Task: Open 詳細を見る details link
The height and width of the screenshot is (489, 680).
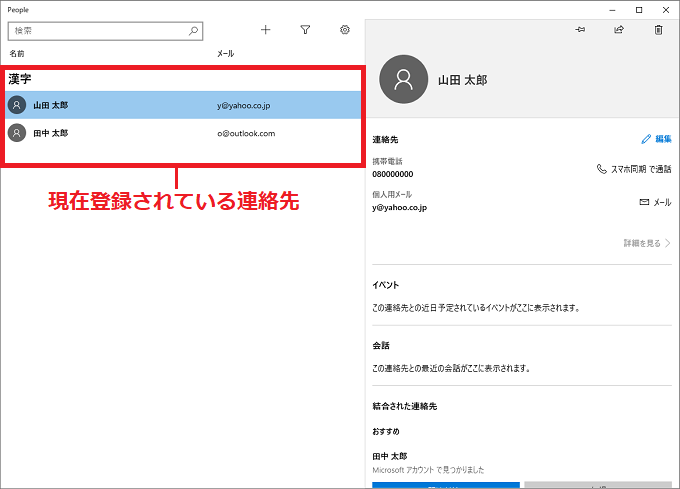Action: point(642,243)
